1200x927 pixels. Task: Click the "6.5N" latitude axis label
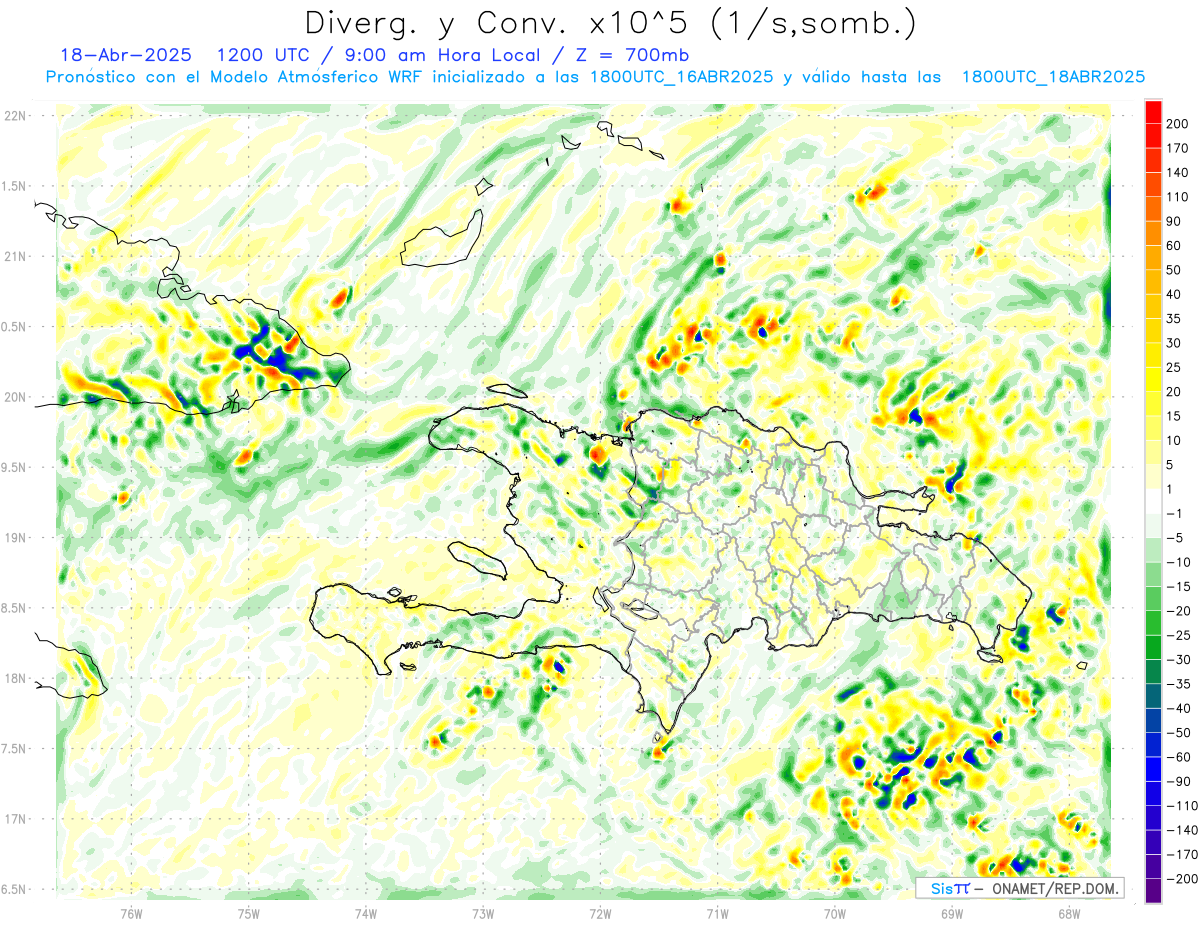(x=15, y=889)
